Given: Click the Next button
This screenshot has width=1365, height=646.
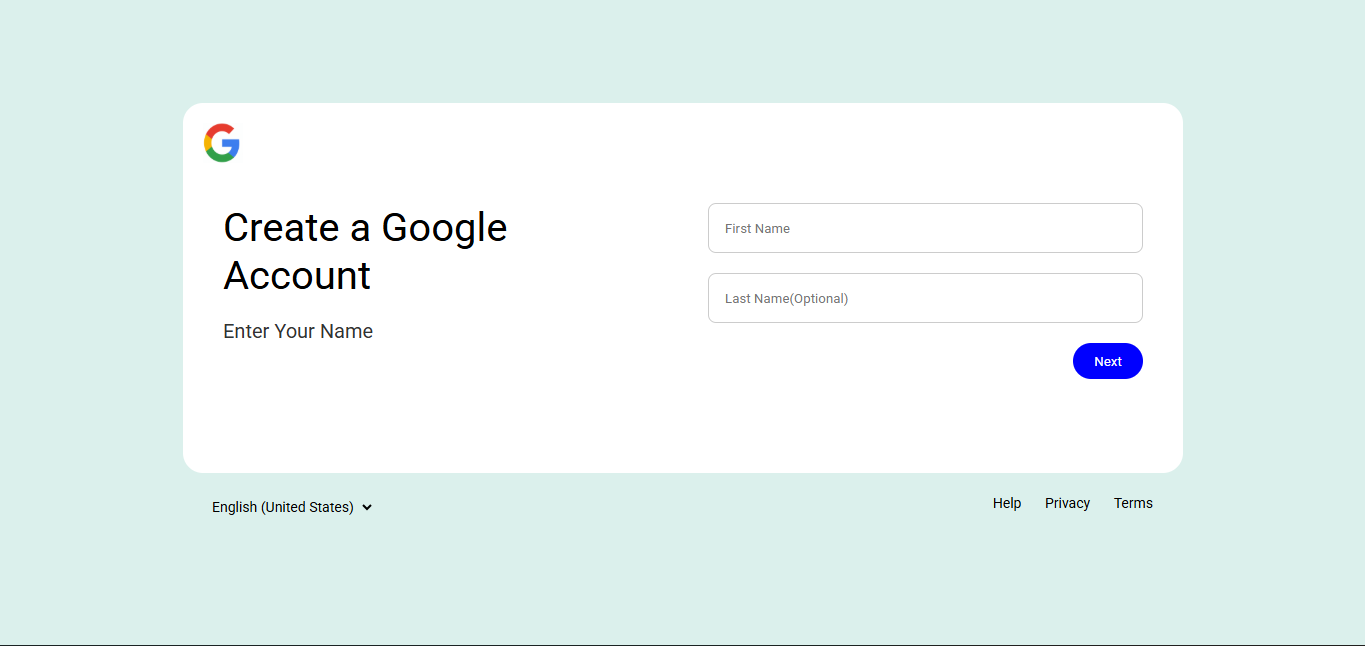Looking at the screenshot, I should pyautogui.click(x=1107, y=361).
